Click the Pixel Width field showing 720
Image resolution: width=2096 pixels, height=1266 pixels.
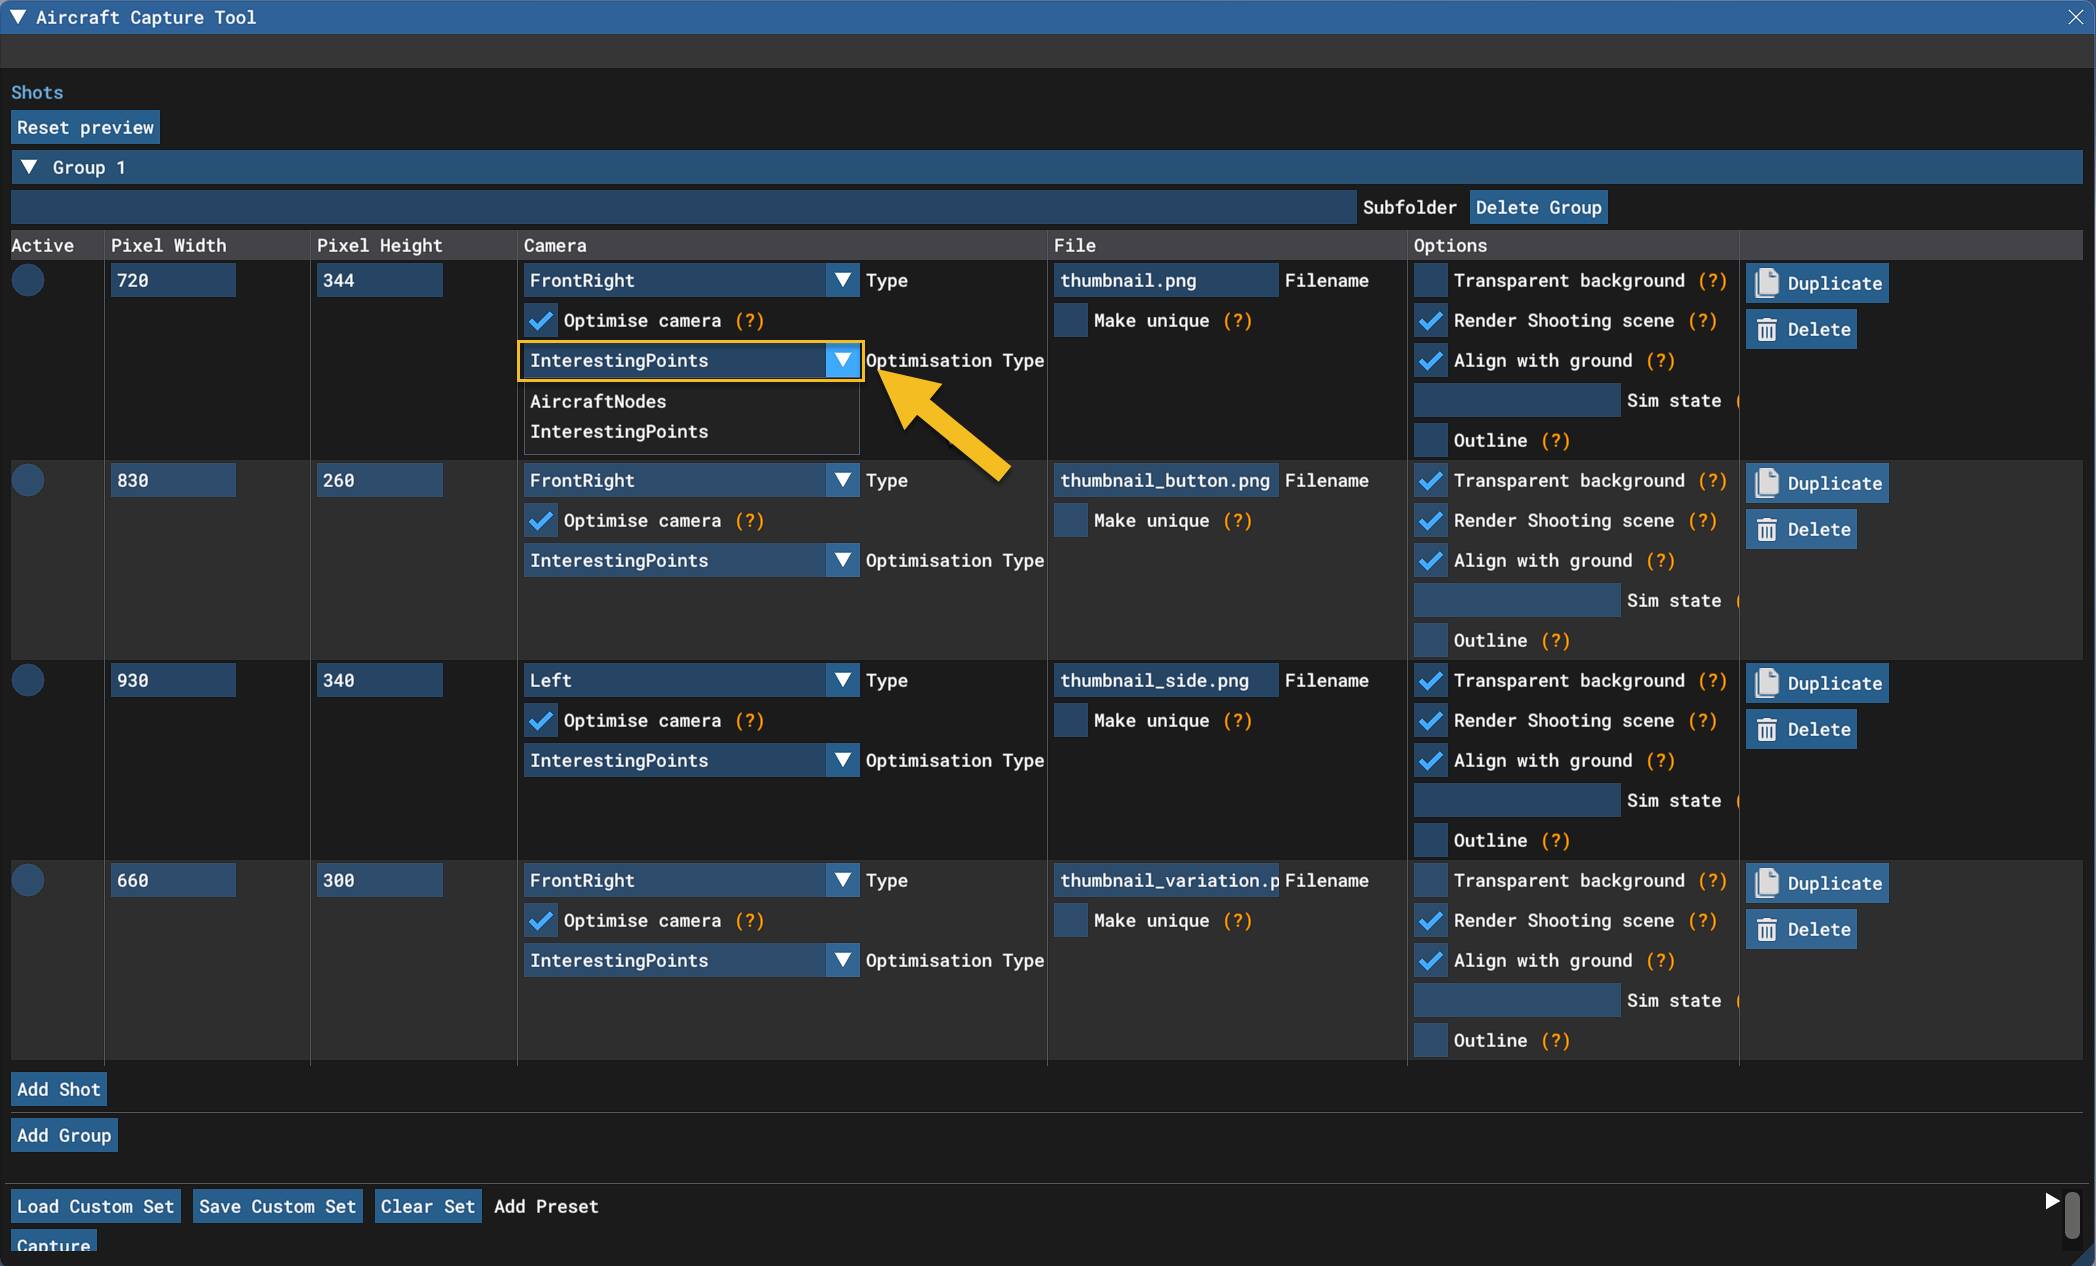172,281
